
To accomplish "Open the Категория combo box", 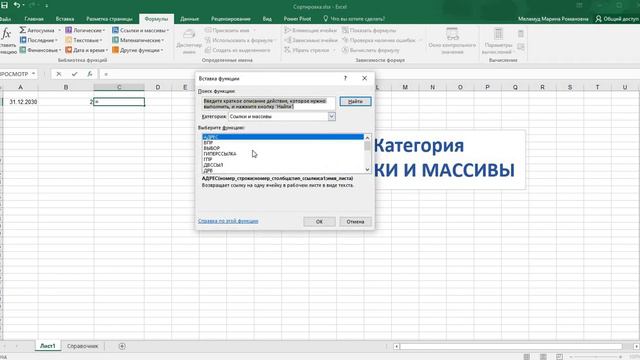I will (x=282, y=116).
